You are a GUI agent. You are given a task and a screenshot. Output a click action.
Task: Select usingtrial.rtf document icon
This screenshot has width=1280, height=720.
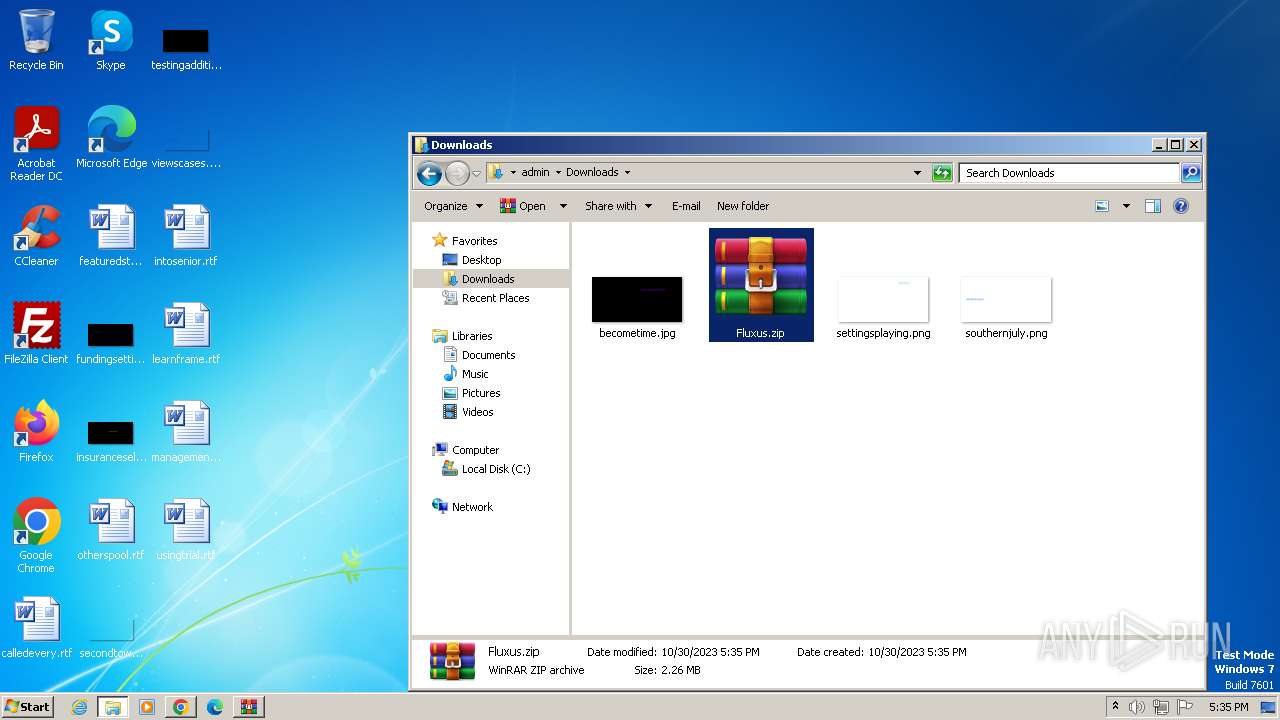[x=186, y=530]
